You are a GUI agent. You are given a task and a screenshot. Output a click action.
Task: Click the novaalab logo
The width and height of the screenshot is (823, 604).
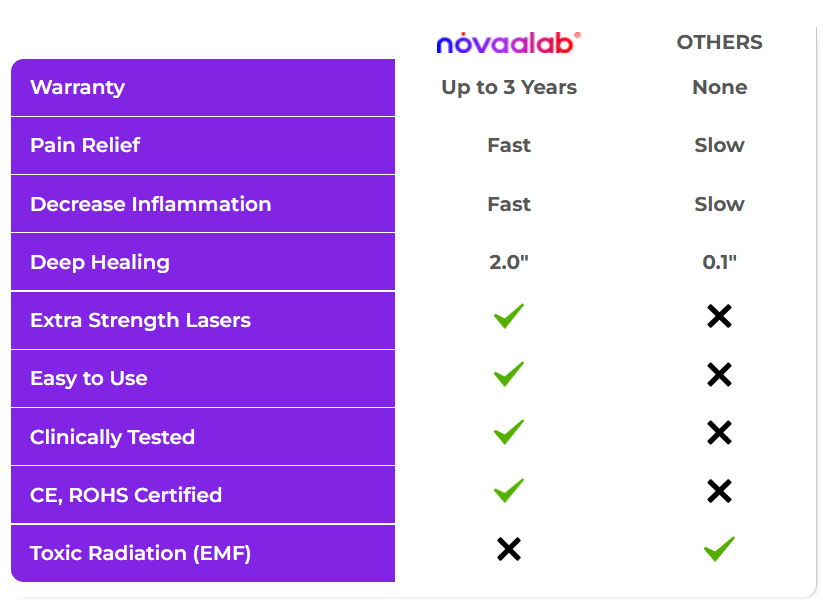[x=509, y=43]
